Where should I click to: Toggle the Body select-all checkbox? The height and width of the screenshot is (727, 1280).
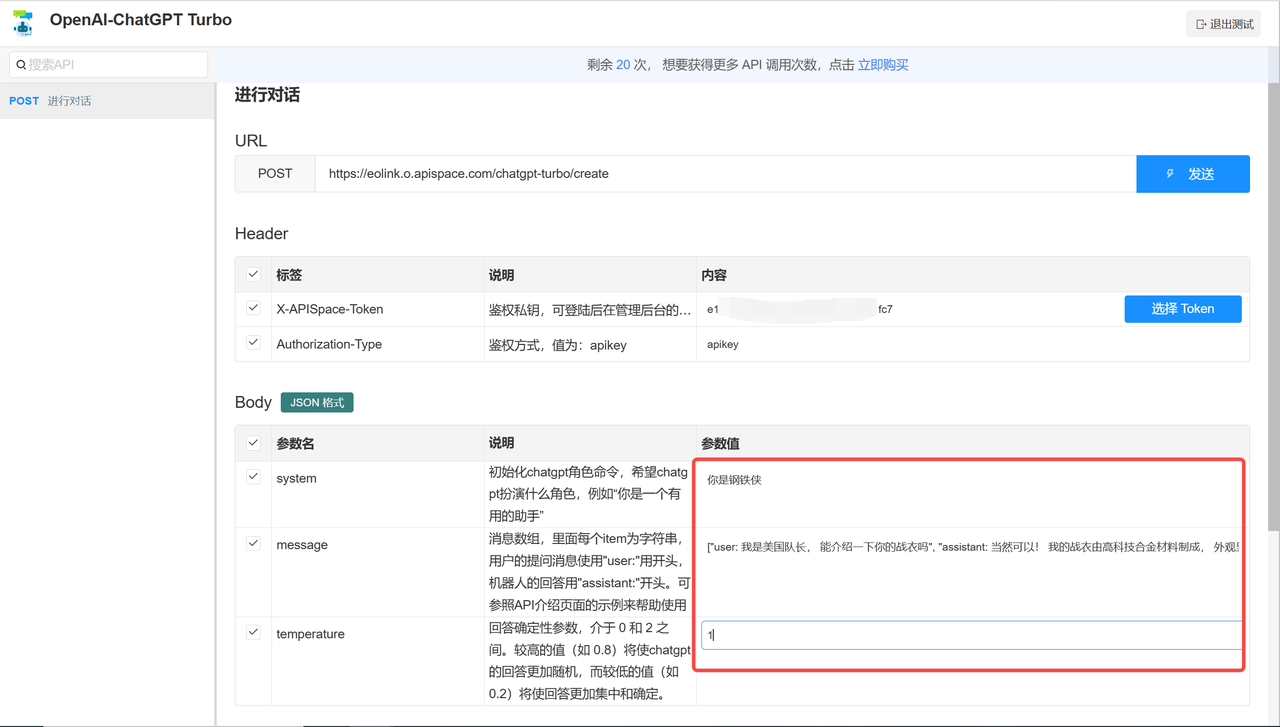pyautogui.click(x=253, y=443)
